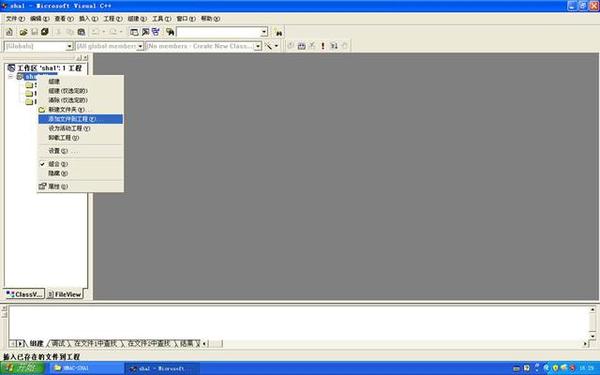This screenshot has height=375, width=600.
Task: Collapse the sha1 project tree node
Action: pos(11,77)
